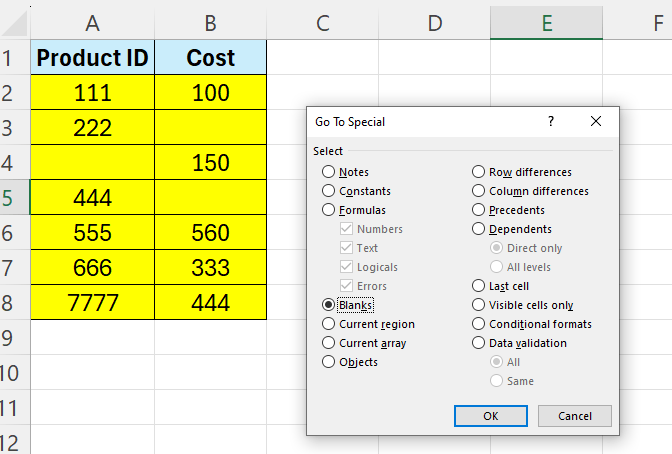Close the Go To Special dialog

tap(596, 121)
